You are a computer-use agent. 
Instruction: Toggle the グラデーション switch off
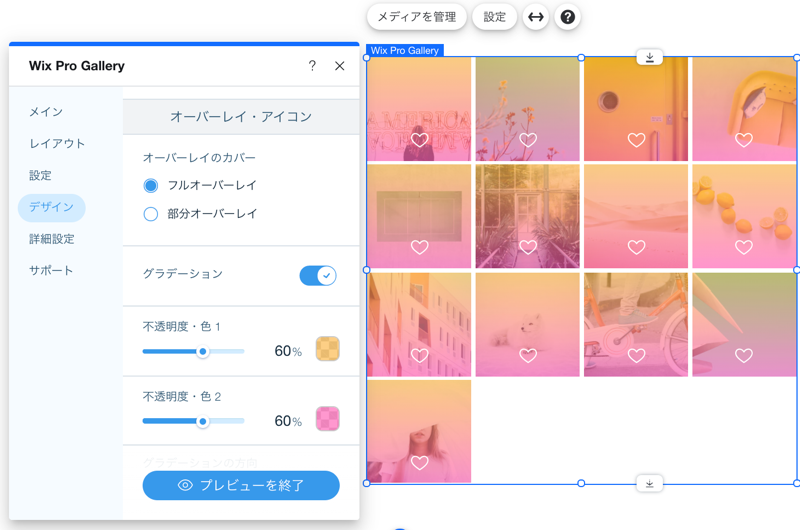coord(317,275)
